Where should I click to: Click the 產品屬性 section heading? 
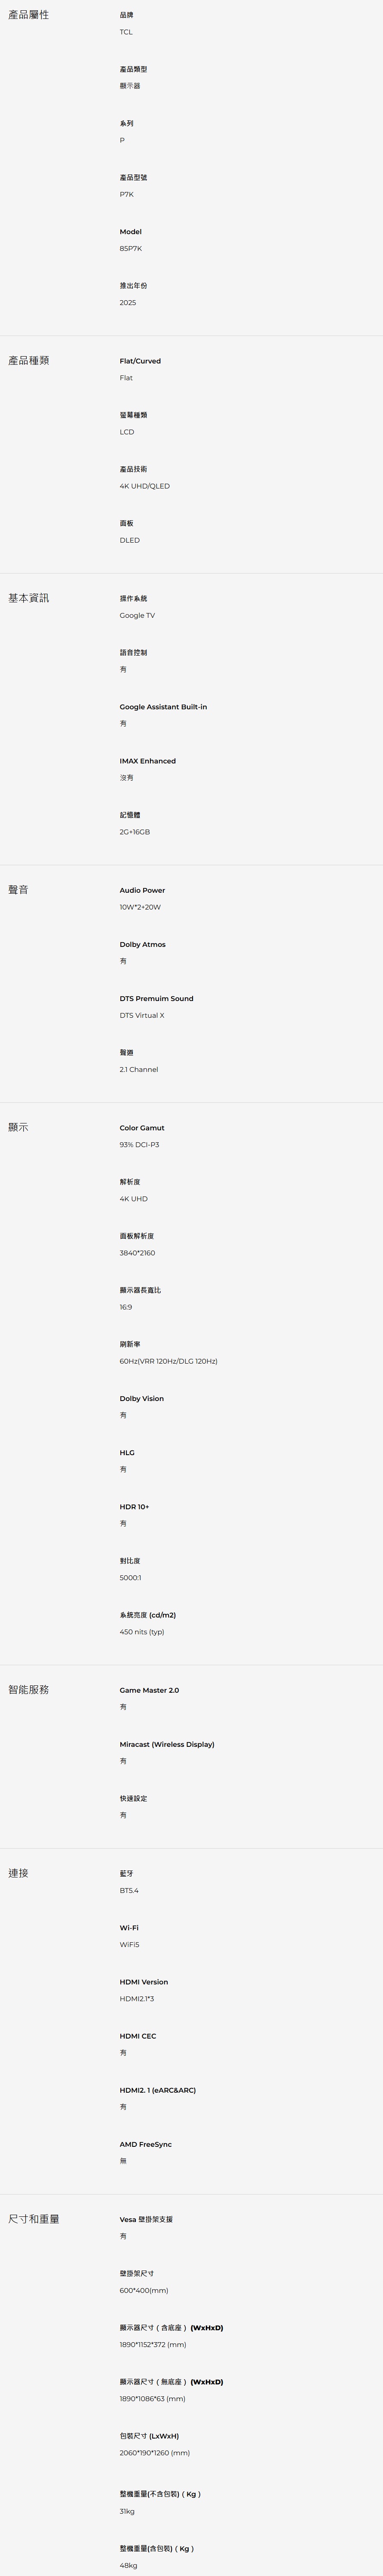[28, 15]
